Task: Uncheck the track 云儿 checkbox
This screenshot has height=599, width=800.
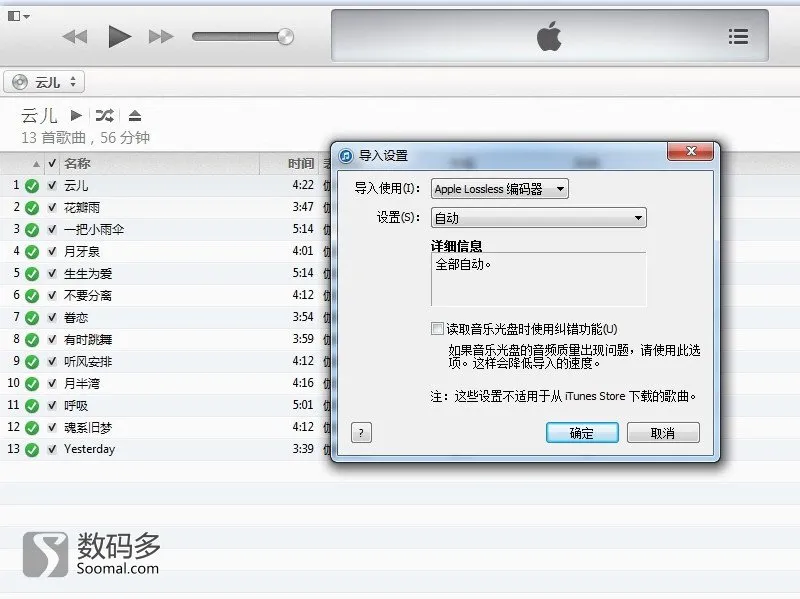Action: [52, 185]
